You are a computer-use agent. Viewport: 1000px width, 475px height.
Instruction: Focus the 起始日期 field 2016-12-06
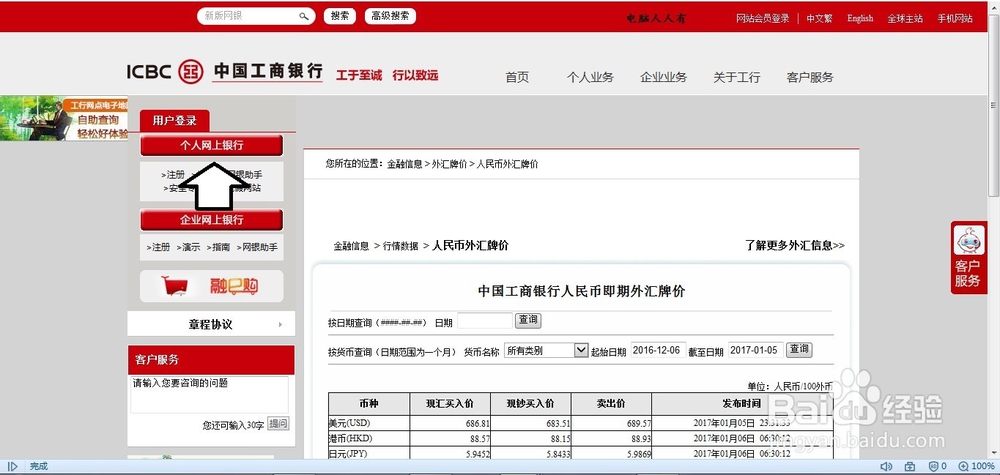point(658,350)
